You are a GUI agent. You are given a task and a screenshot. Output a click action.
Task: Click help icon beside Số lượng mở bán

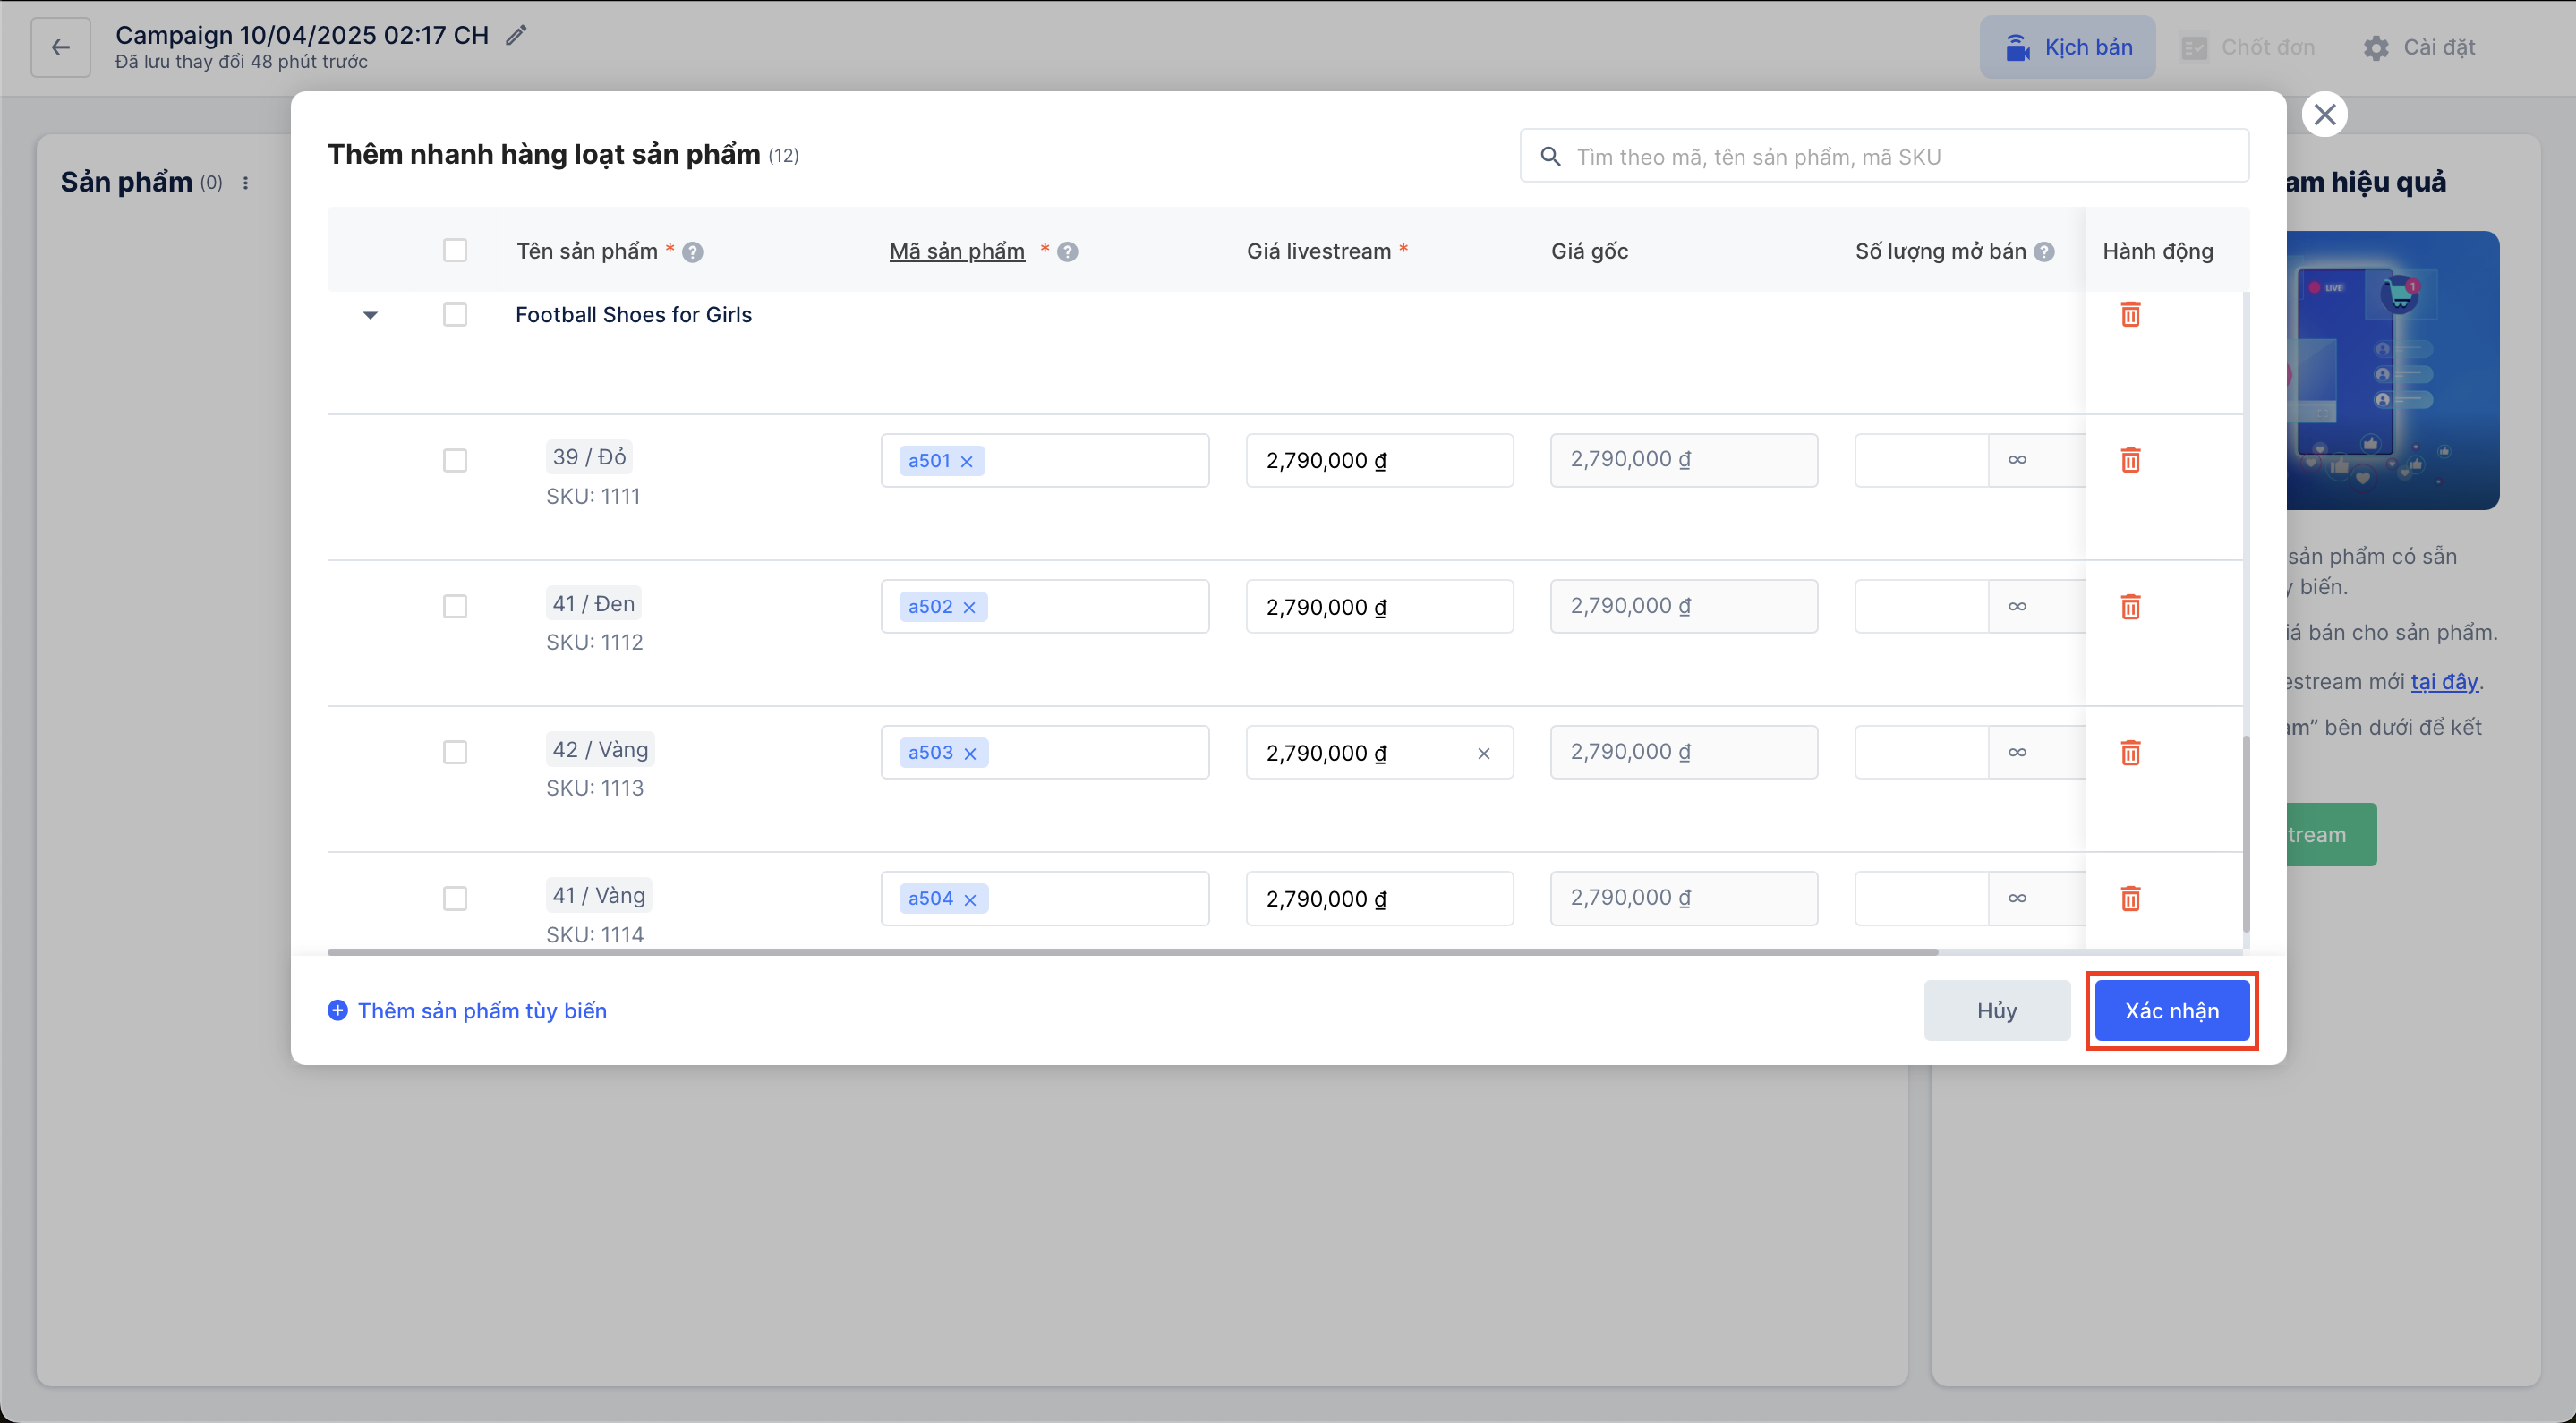click(x=2044, y=252)
